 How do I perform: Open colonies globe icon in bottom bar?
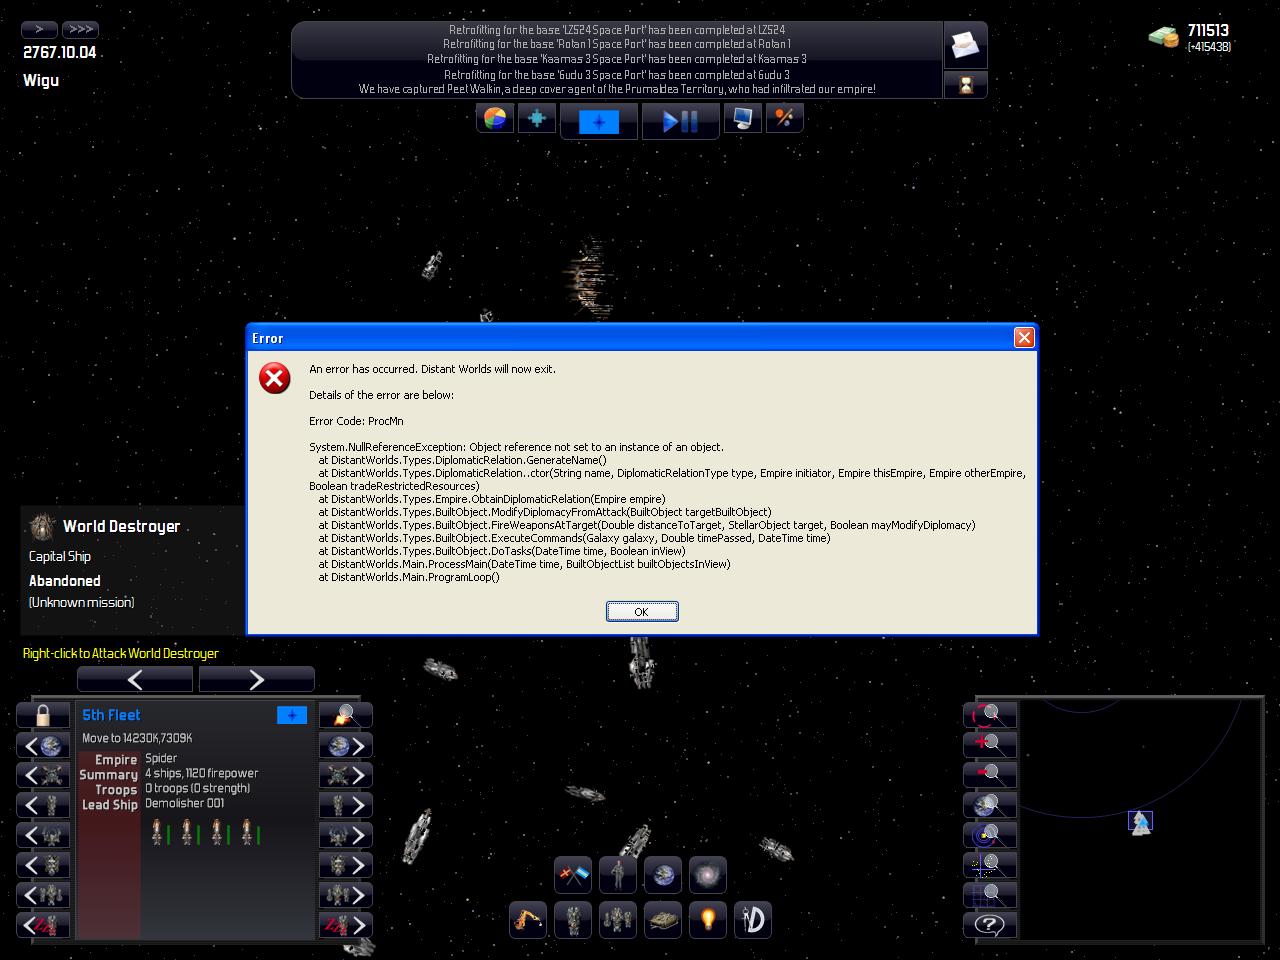point(663,875)
